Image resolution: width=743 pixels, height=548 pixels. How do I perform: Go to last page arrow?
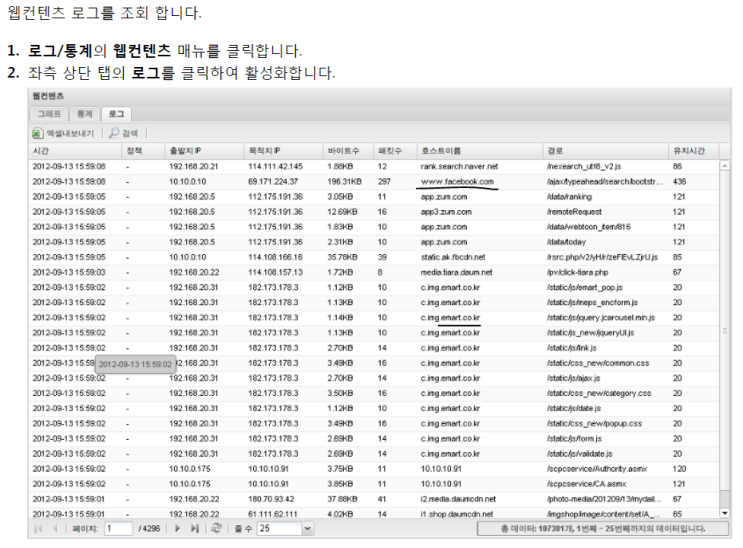click(x=194, y=529)
